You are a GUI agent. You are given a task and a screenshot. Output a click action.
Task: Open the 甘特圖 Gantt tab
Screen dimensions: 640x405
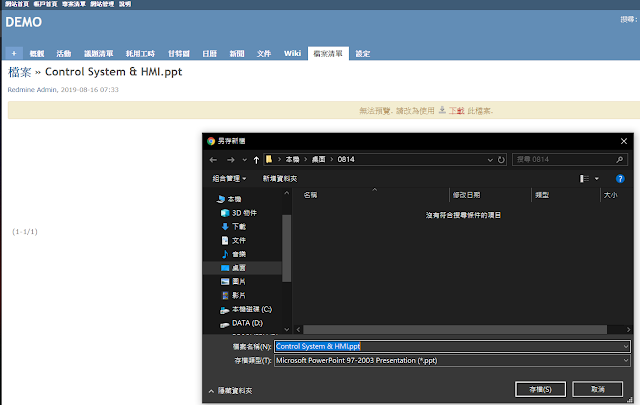click(x=179, y=53)
